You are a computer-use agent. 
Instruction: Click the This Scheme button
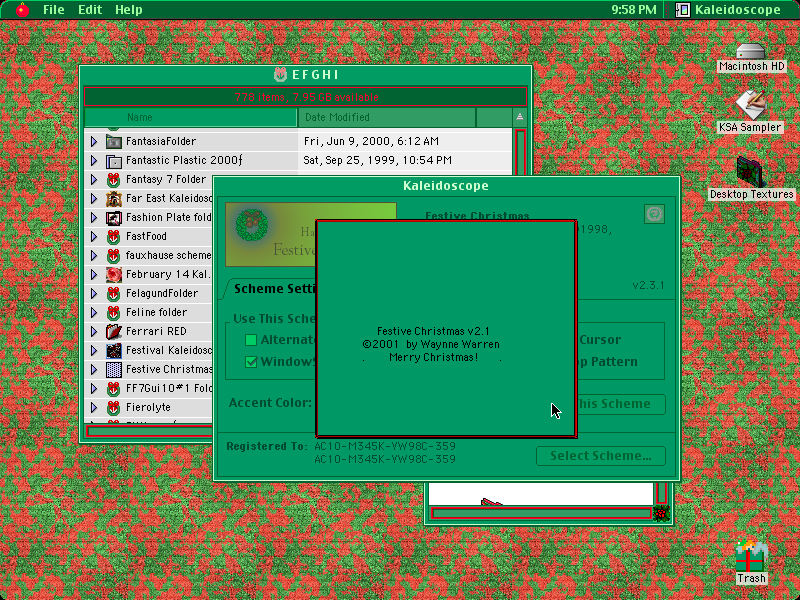pos(621,404)
